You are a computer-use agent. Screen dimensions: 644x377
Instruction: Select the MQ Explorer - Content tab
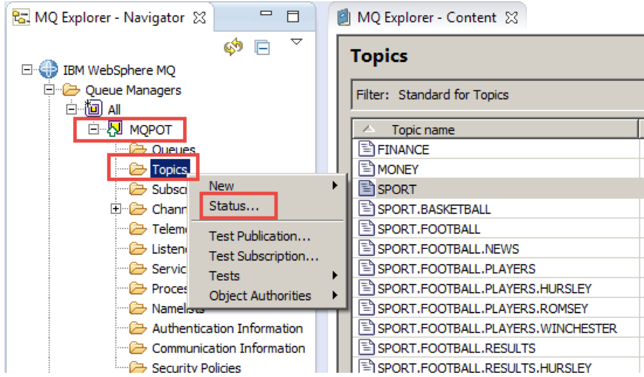[x=428, y=17]
